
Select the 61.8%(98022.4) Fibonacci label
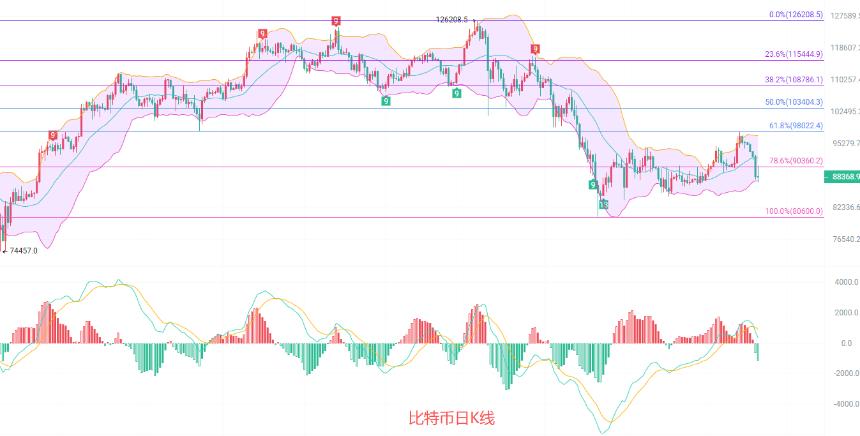click(796, 126)
